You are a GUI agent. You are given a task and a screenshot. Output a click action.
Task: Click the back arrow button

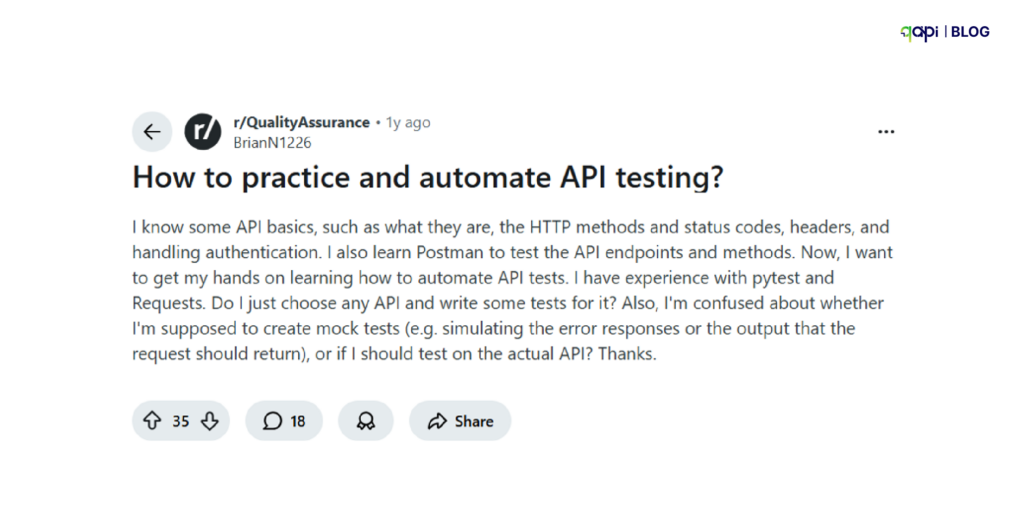point(152,131)
